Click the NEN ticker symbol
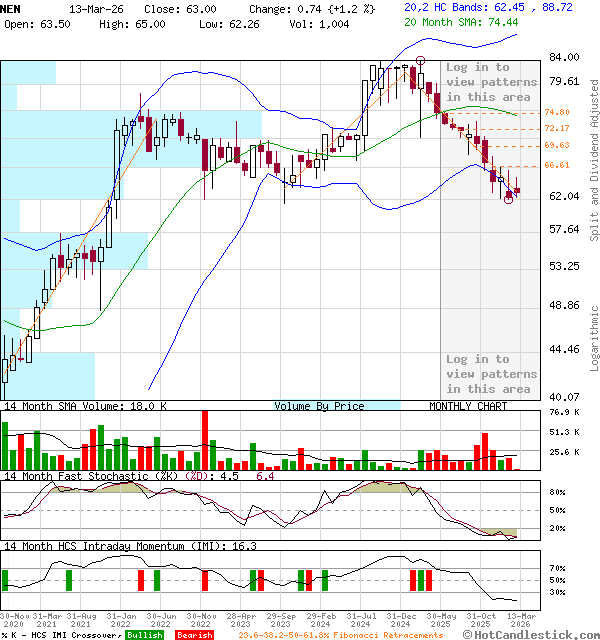The image size is (600, 640). pos(13,8)
